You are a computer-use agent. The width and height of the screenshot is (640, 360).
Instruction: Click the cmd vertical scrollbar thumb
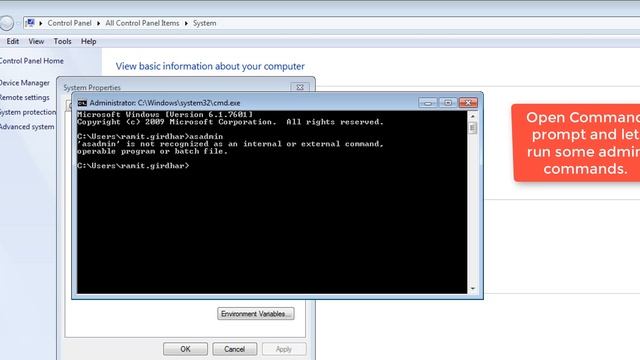(473, 128)
